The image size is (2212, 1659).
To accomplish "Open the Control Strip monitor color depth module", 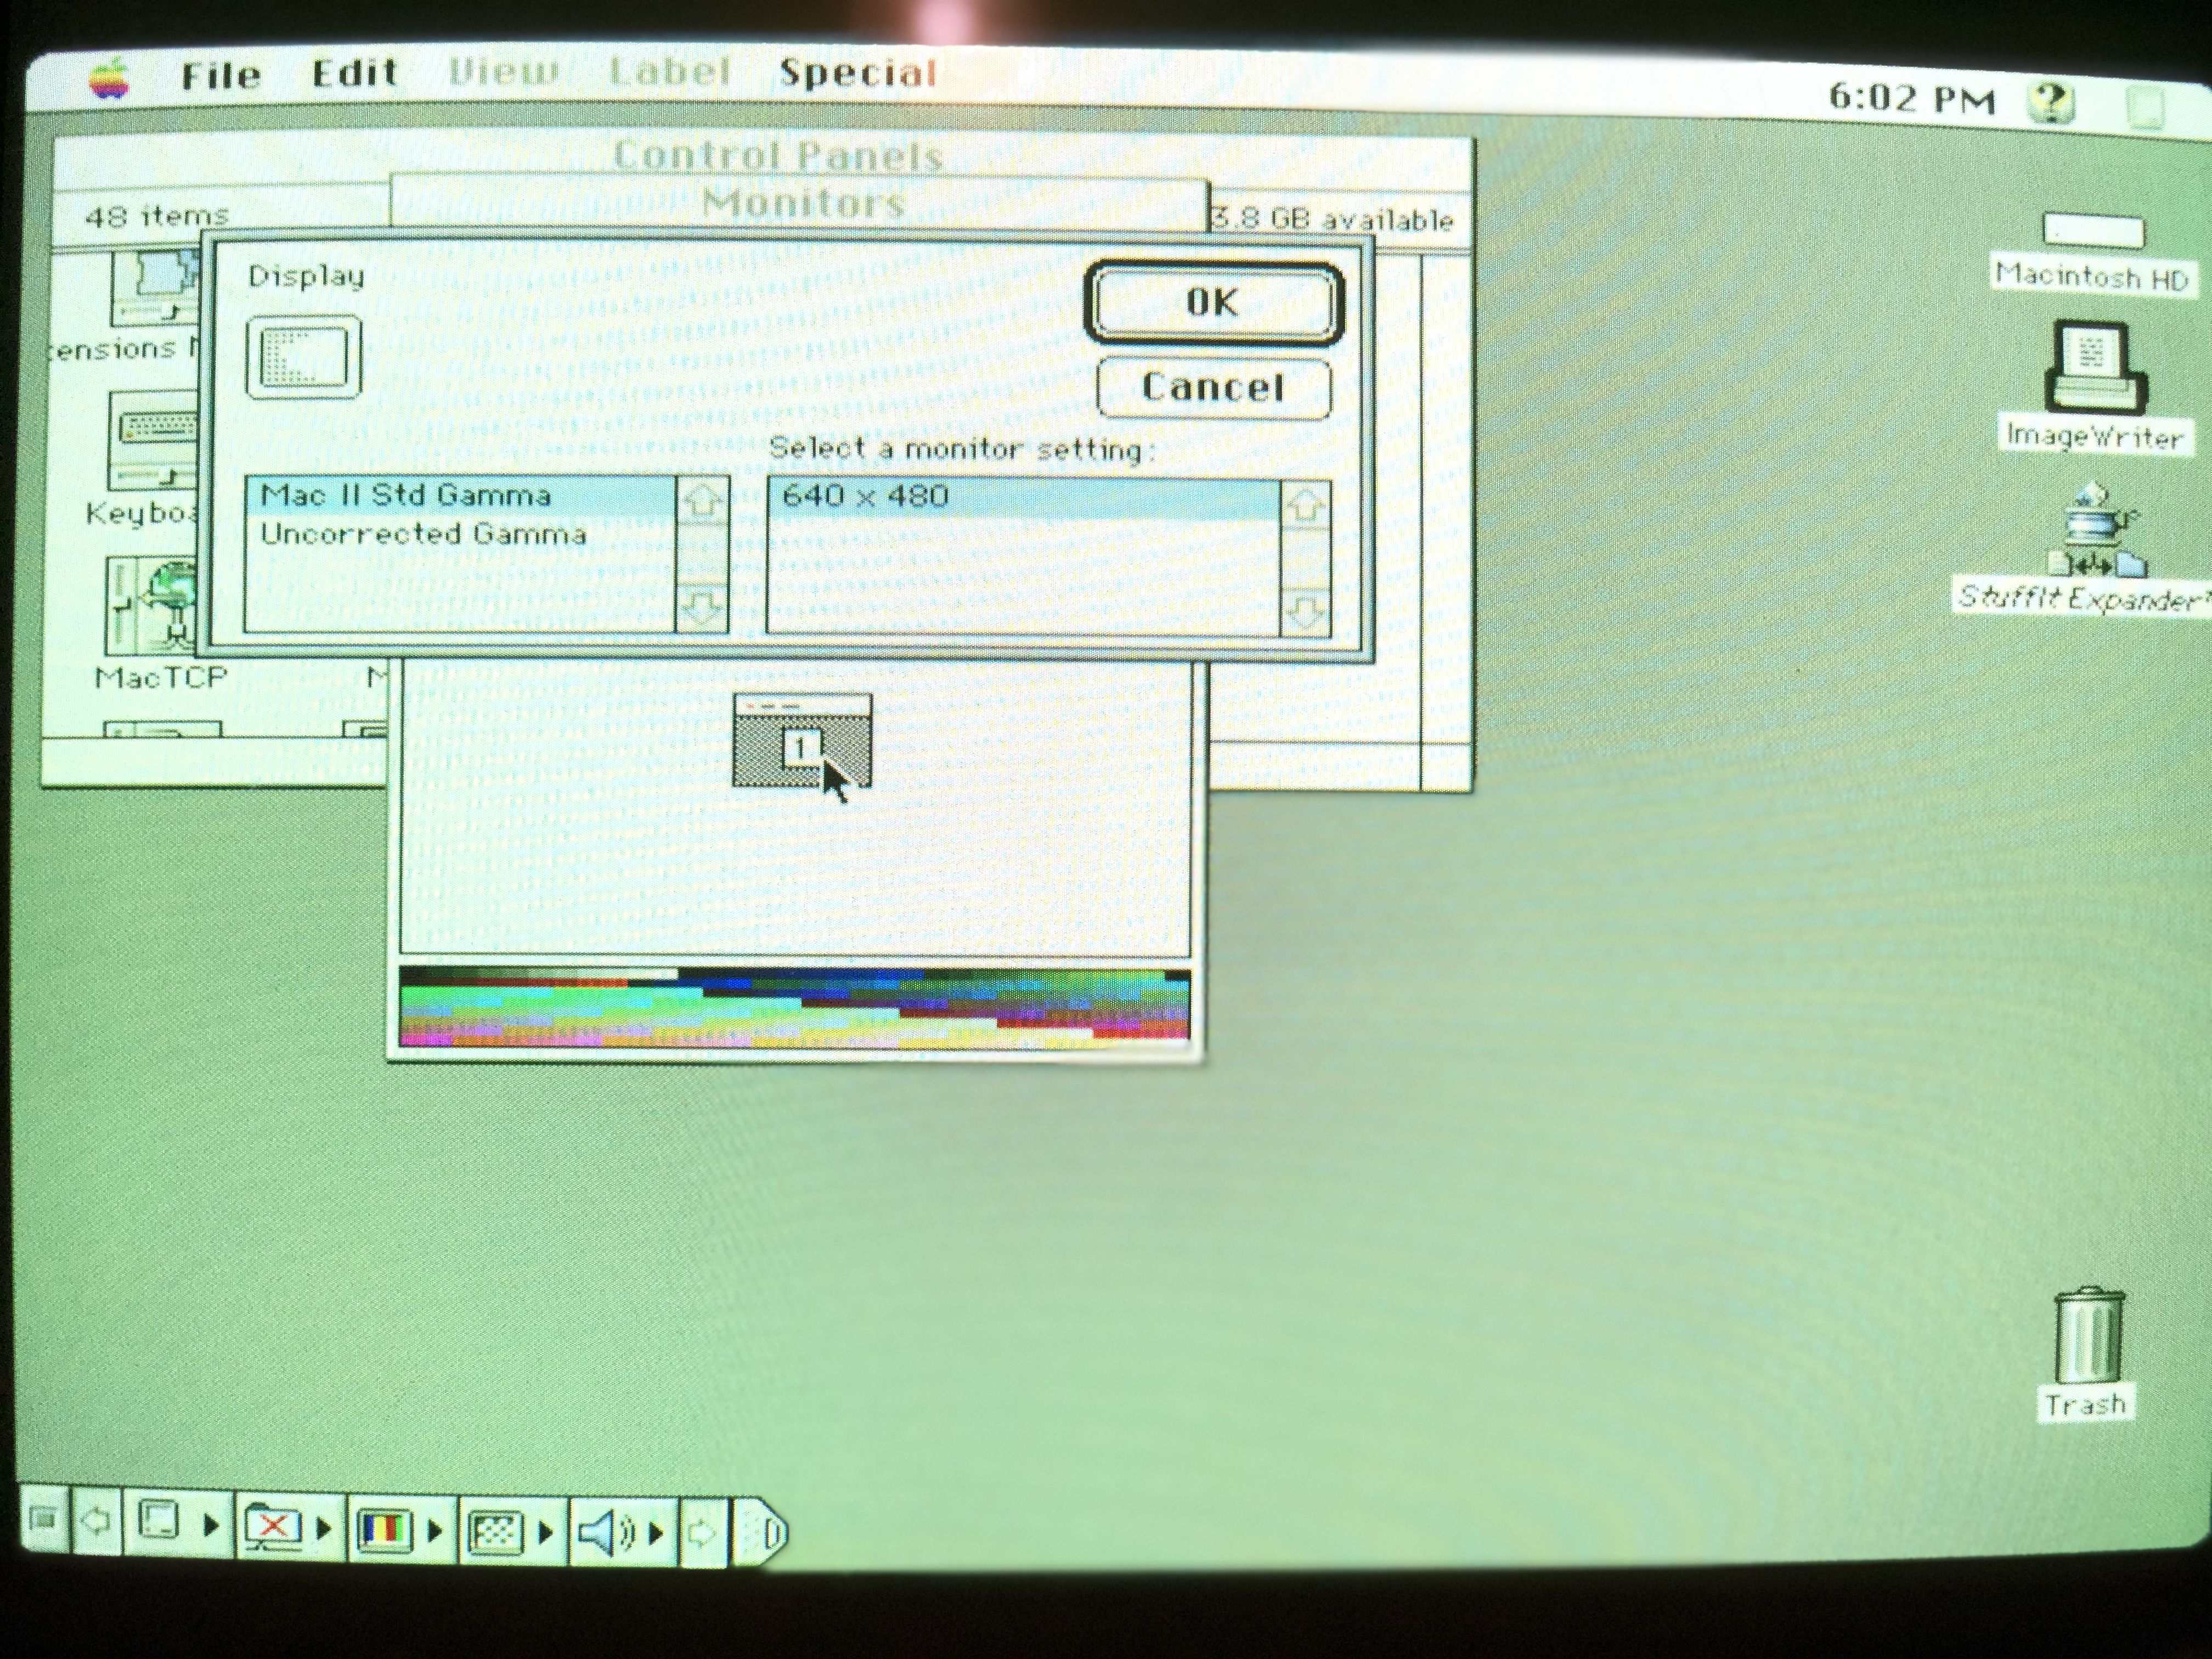I will (384, 1529).
